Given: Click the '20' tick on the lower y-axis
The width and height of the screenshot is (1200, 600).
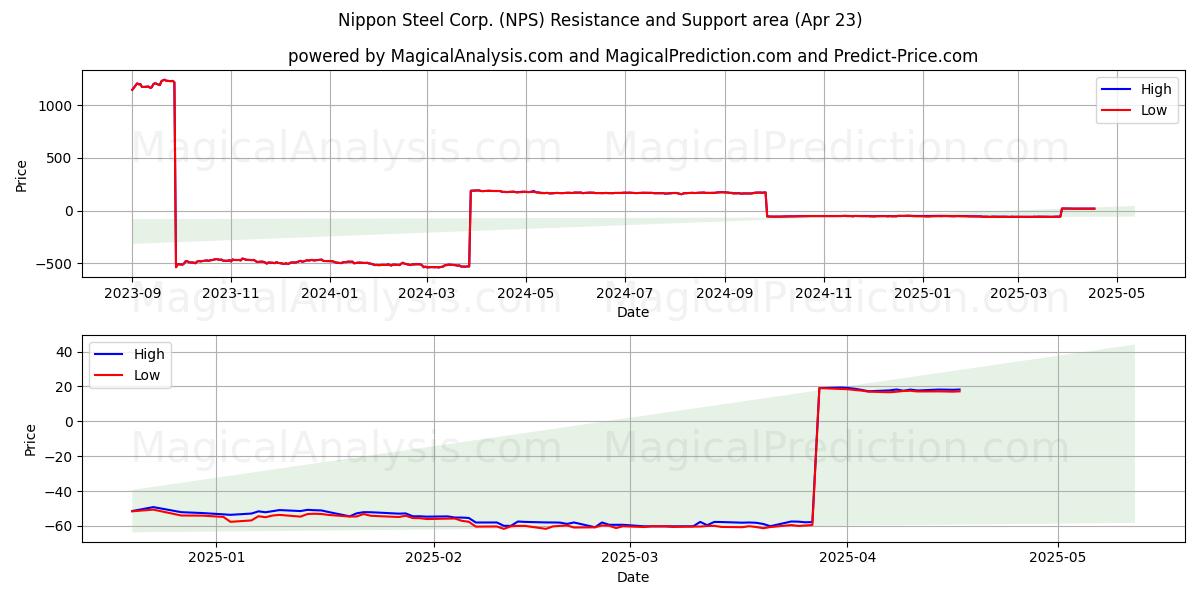Looking at the screenshot, I should 66,387.
